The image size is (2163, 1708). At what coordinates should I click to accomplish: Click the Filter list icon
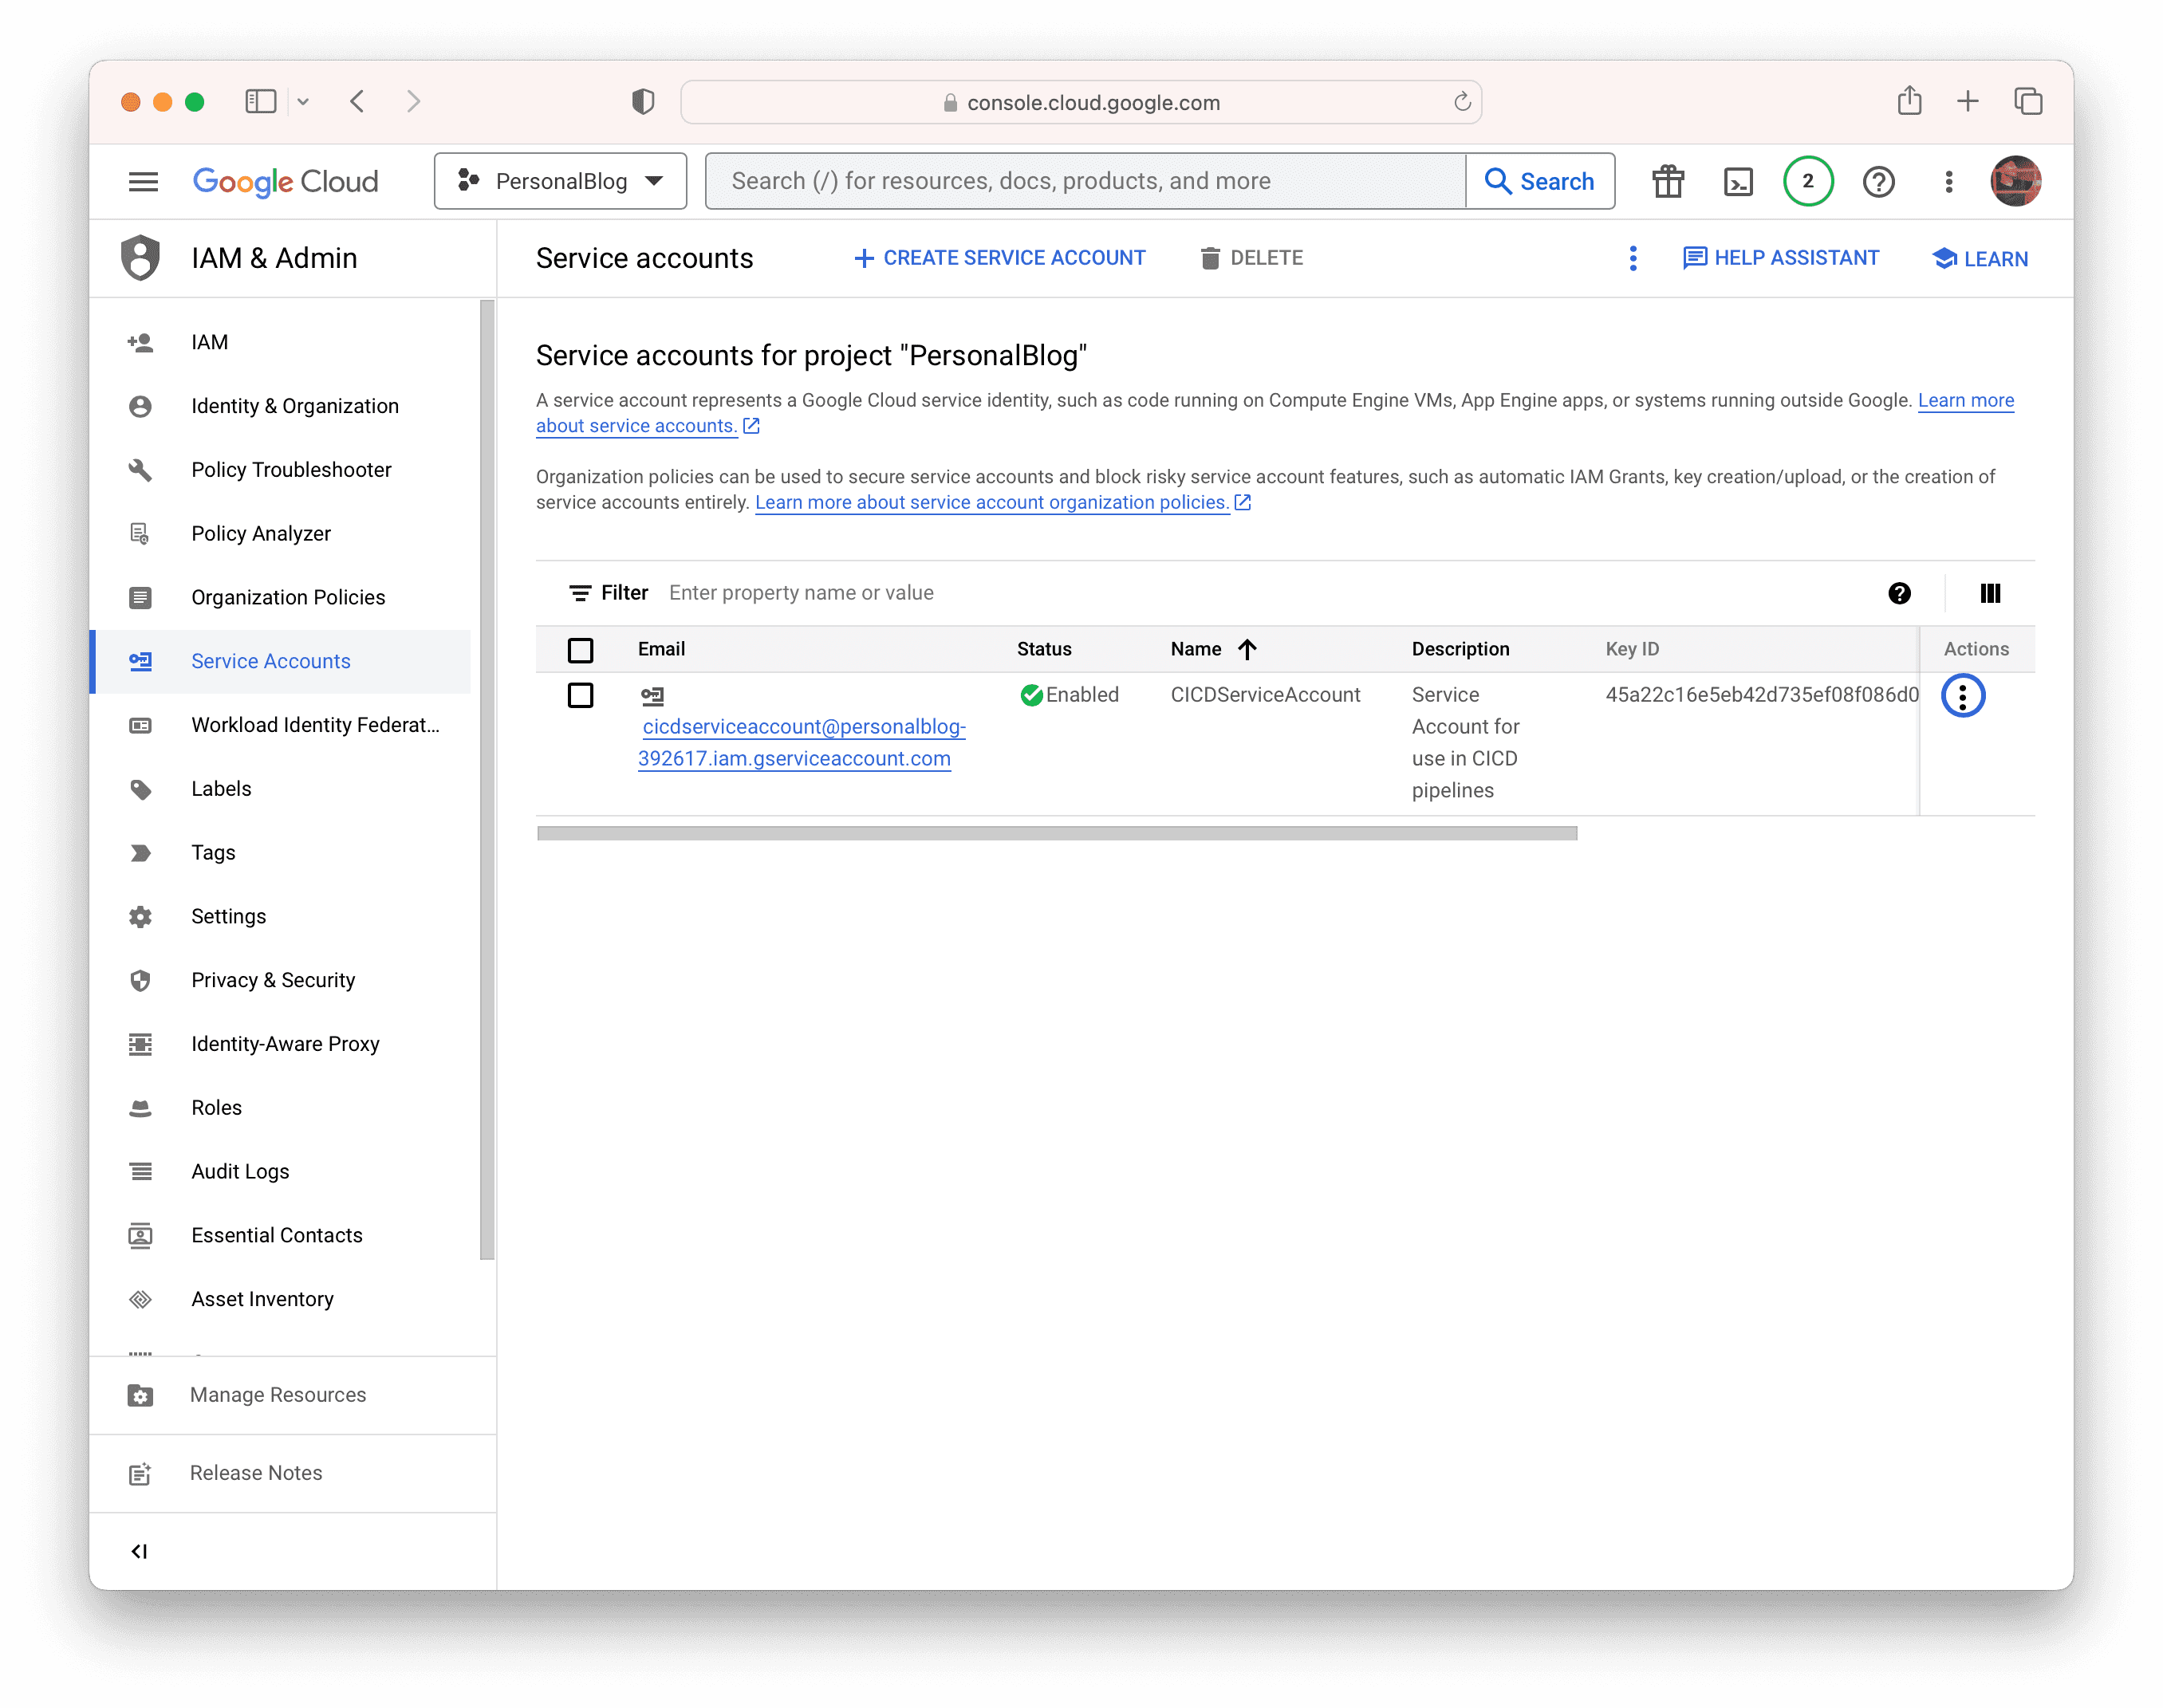coord(579,593)
